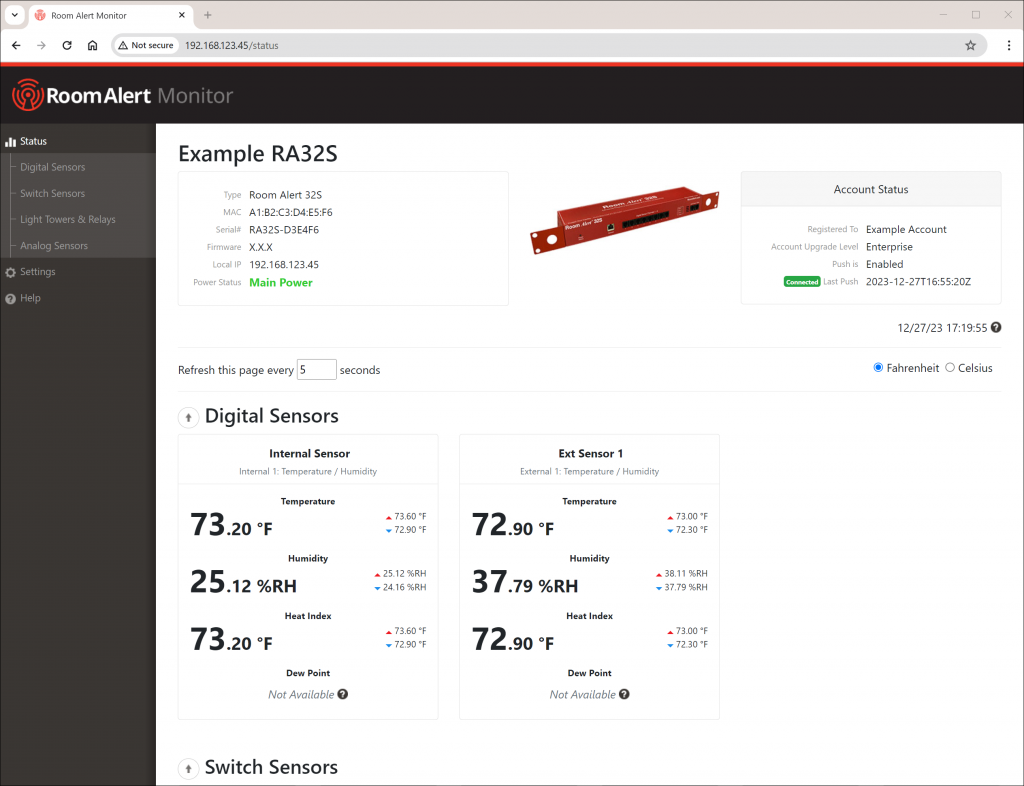Open the Chrome three-dot menu

[x=1009, y=45]
